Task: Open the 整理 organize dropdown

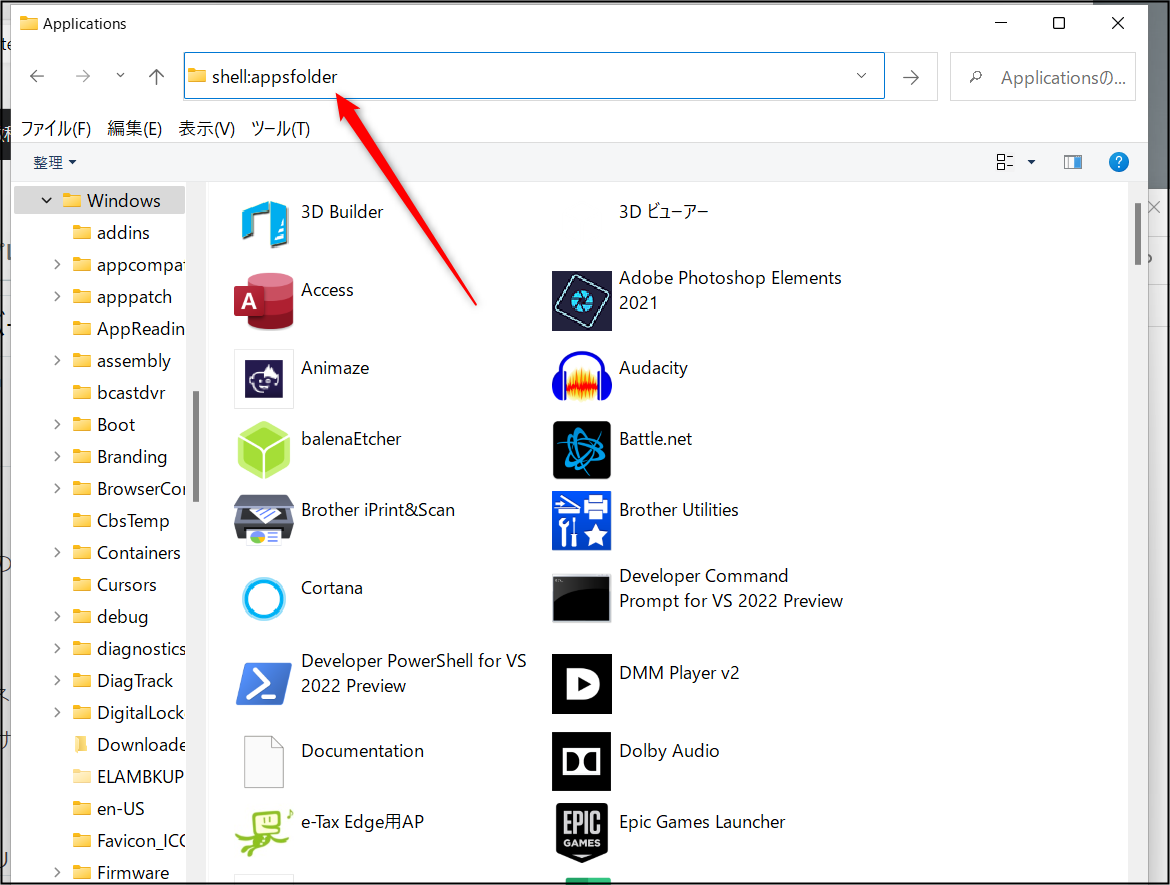Action: point(54,162)
